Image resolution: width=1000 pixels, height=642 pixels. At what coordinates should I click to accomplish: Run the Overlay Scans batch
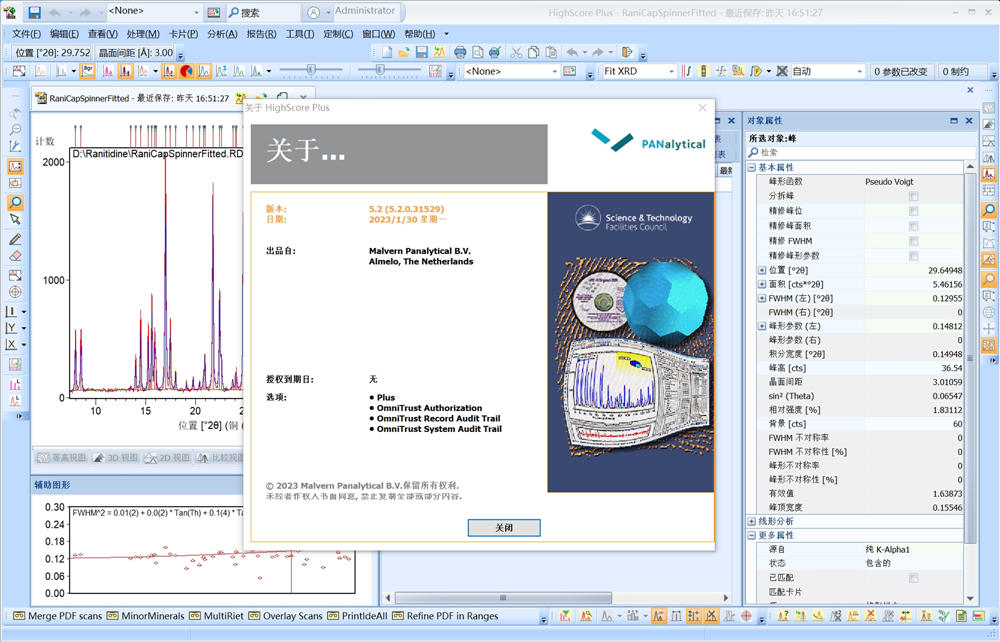click(286, 616)
